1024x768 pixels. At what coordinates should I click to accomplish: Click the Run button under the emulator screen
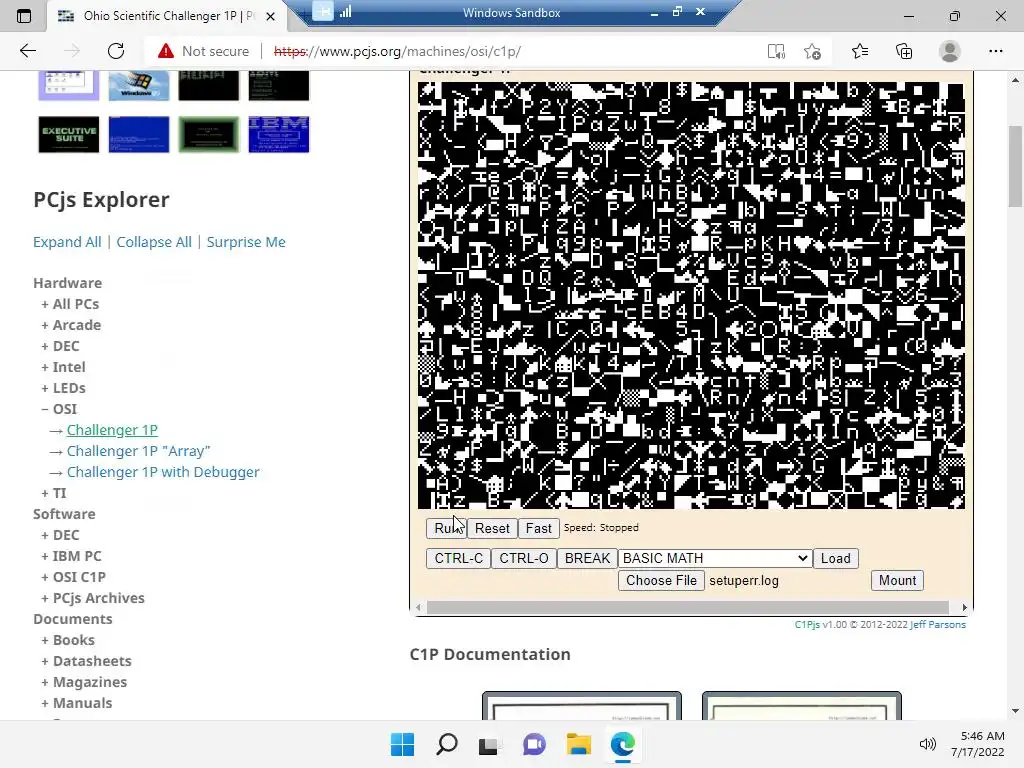coord(447,528)
